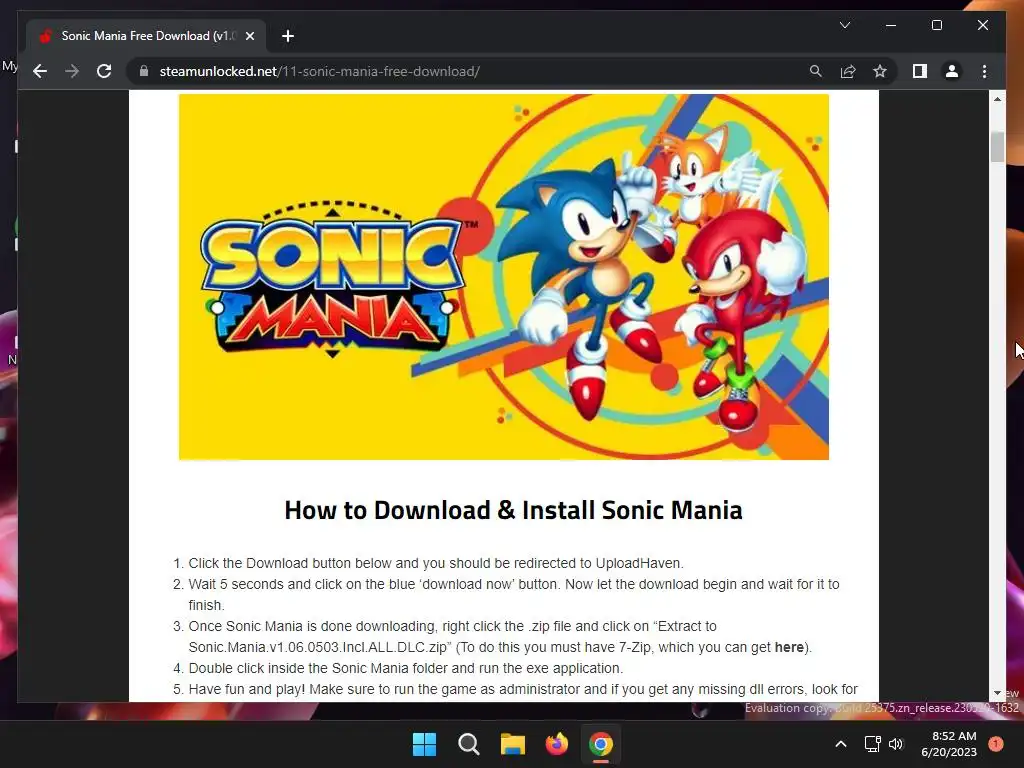The image size is (1024, 768).
Task: Close the Sonic Mania Free Download tab
Action: click(x=249, y=36)
